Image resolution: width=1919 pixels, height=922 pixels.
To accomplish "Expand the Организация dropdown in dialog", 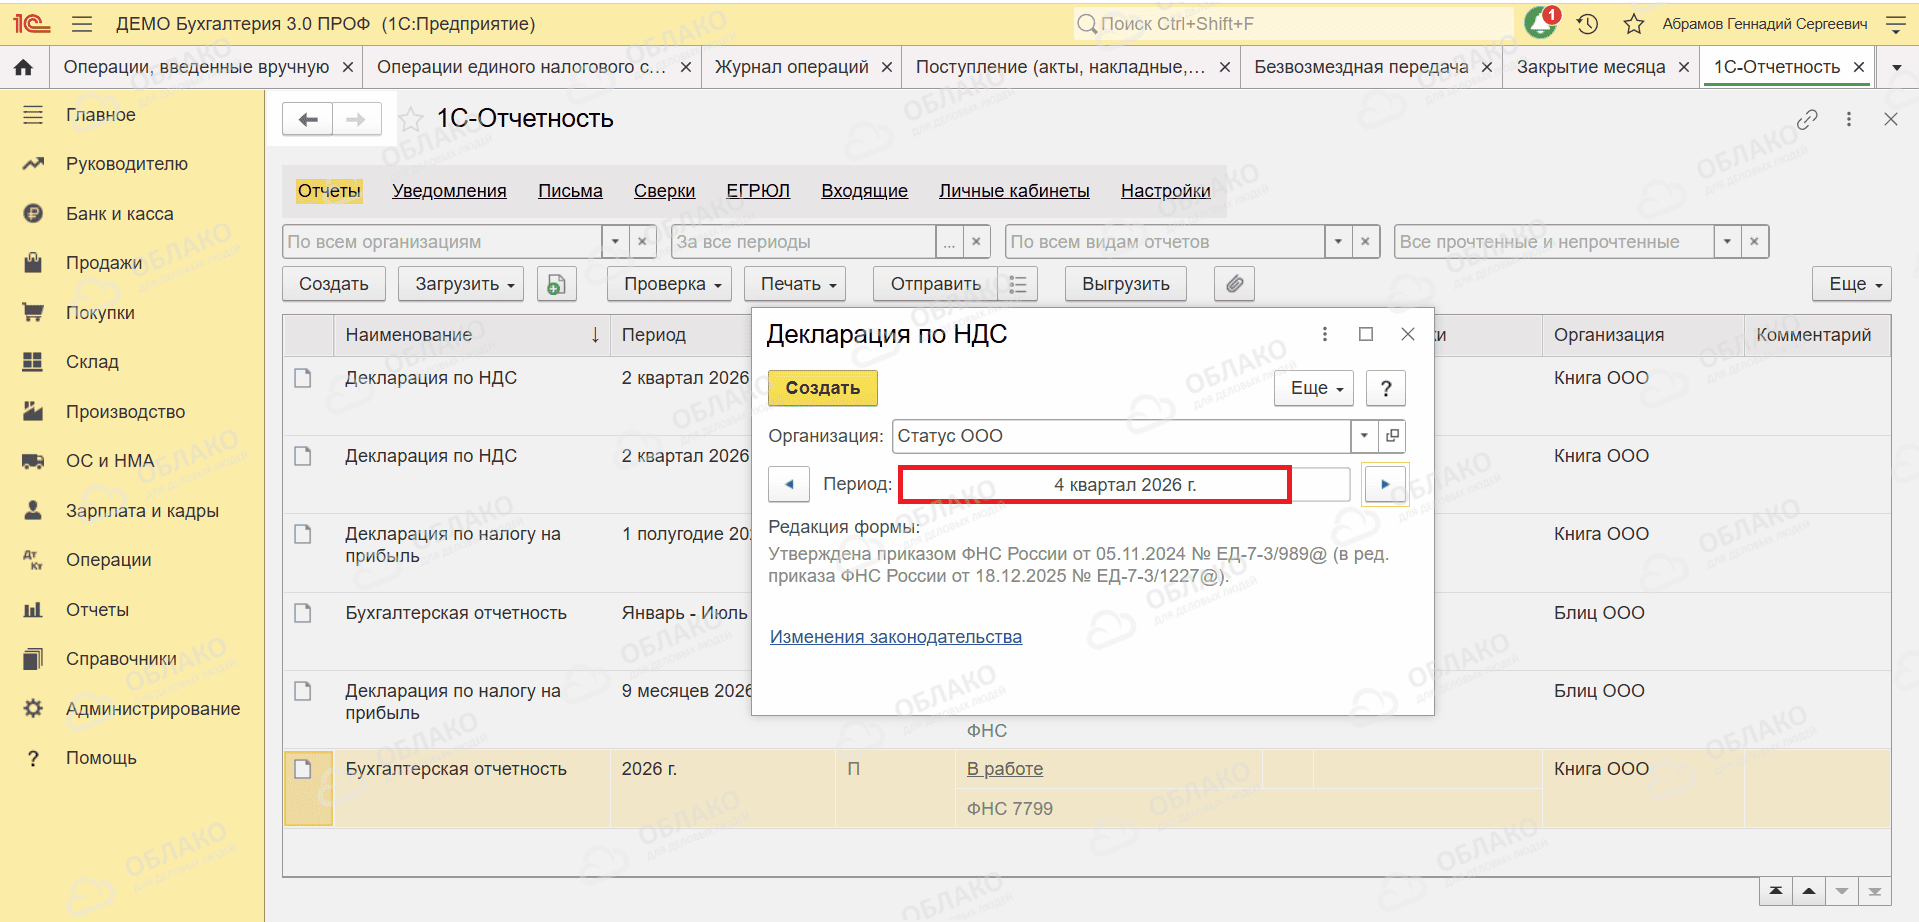I will pyautogui.click(x=1364, y=436).
